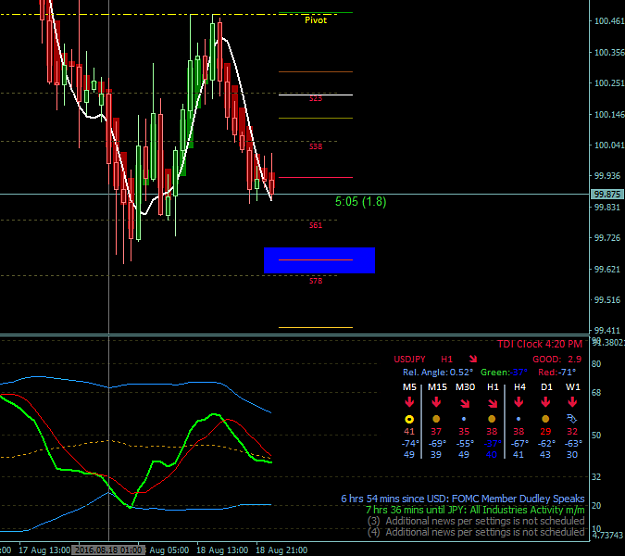Click the value 29 under D1
Screen dimensions: 625x556
point(545,432)
